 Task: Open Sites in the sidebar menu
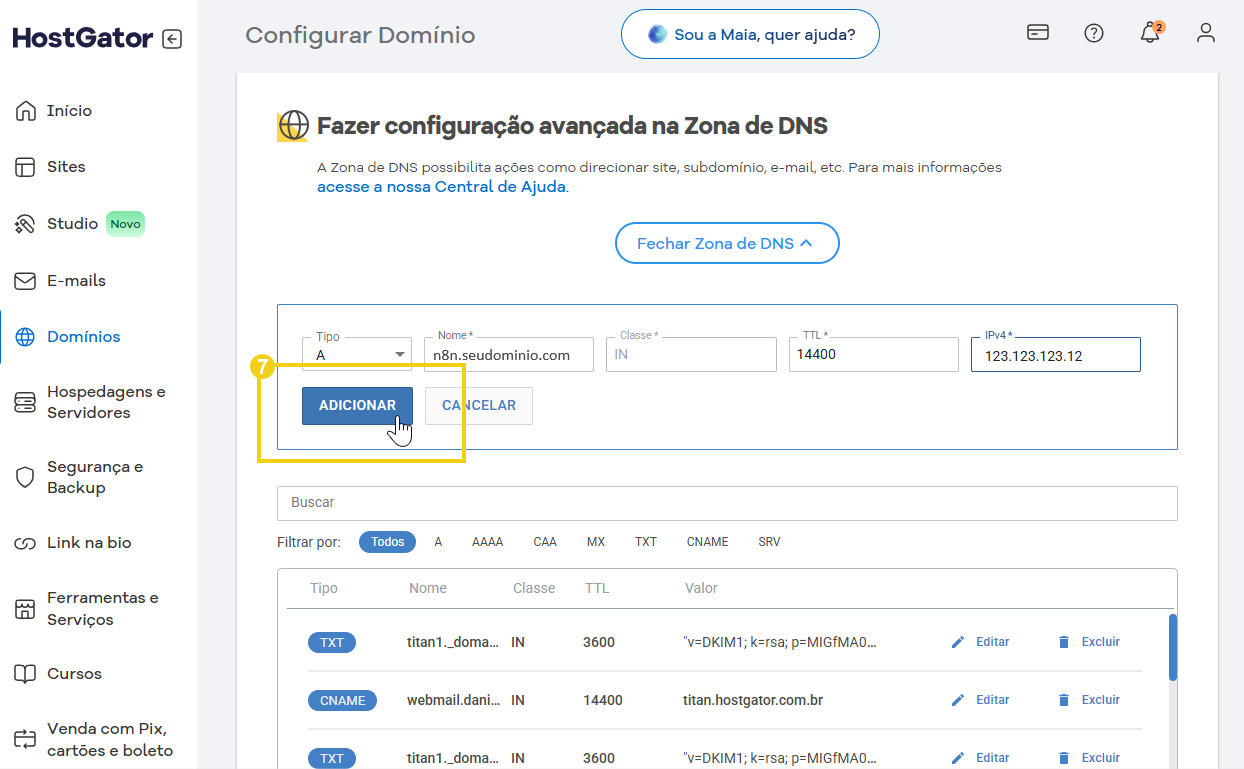click(x=66, y=167)
